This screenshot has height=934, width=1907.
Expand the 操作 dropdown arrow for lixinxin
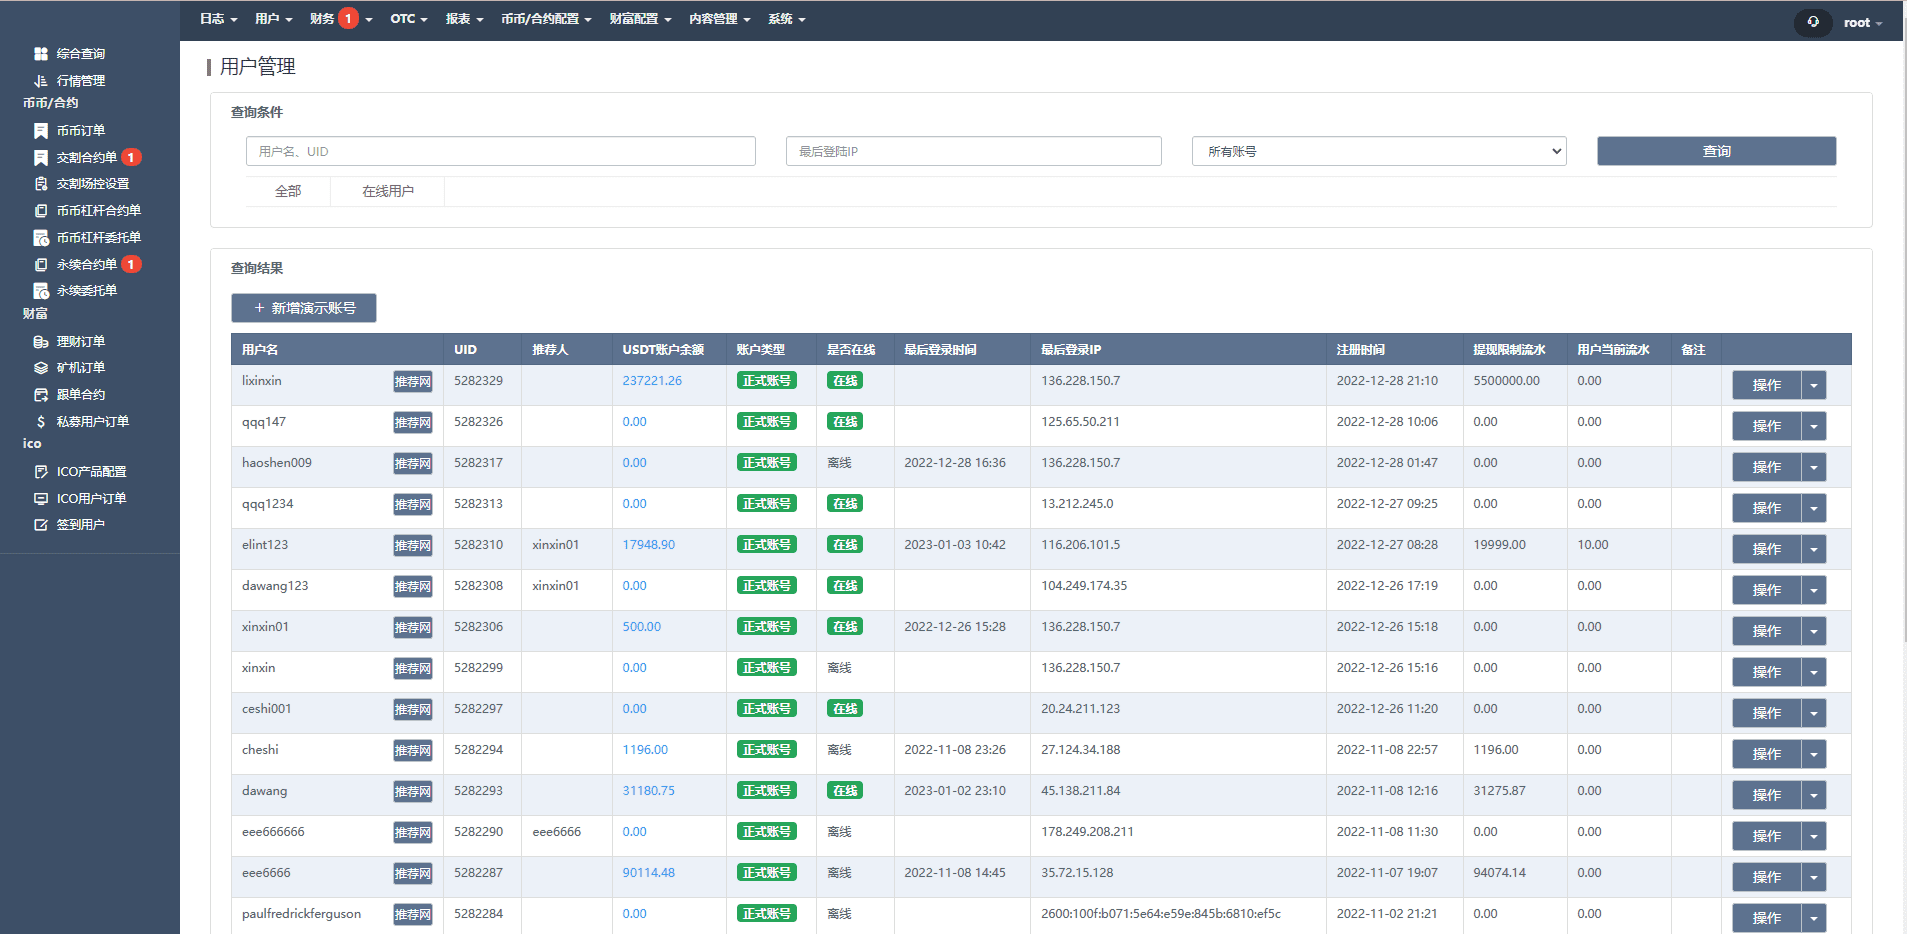coord(1814,385)
